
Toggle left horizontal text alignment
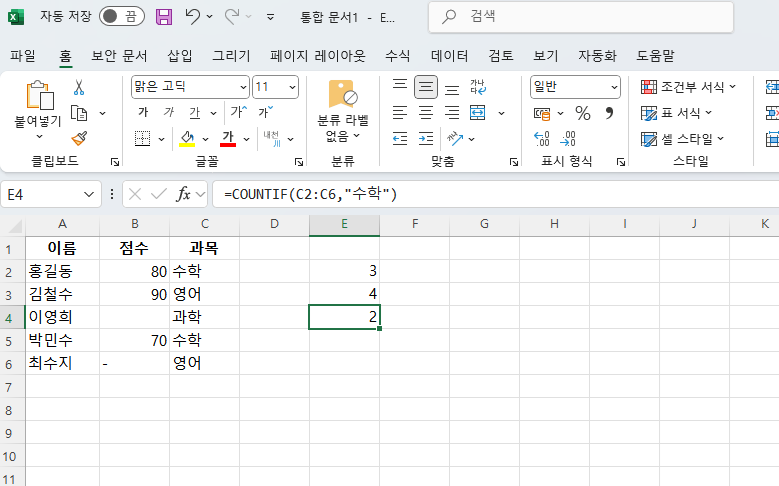(x=400, y=113)
